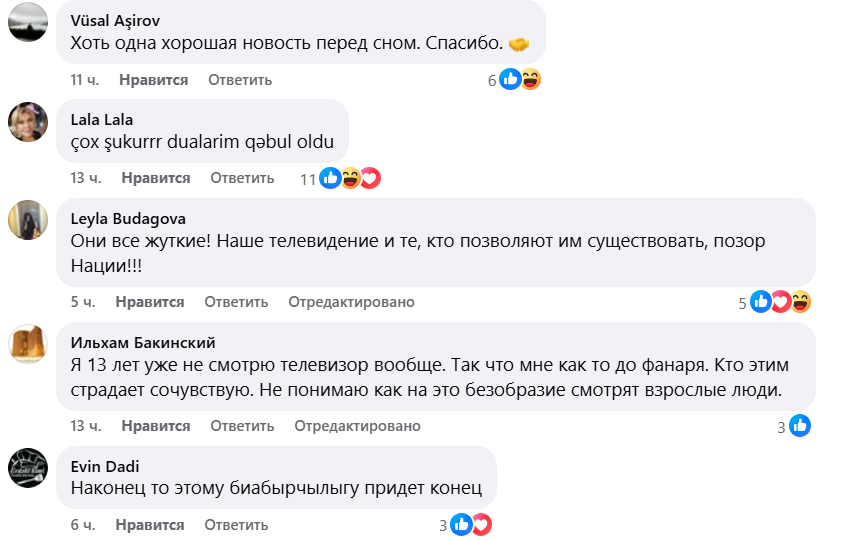Viewport: 862px width, 540px height.
Task: Click thumbs-up reaction icon on Lala Lala's comment
Action: pyautogui.click(x=330, y=178)
